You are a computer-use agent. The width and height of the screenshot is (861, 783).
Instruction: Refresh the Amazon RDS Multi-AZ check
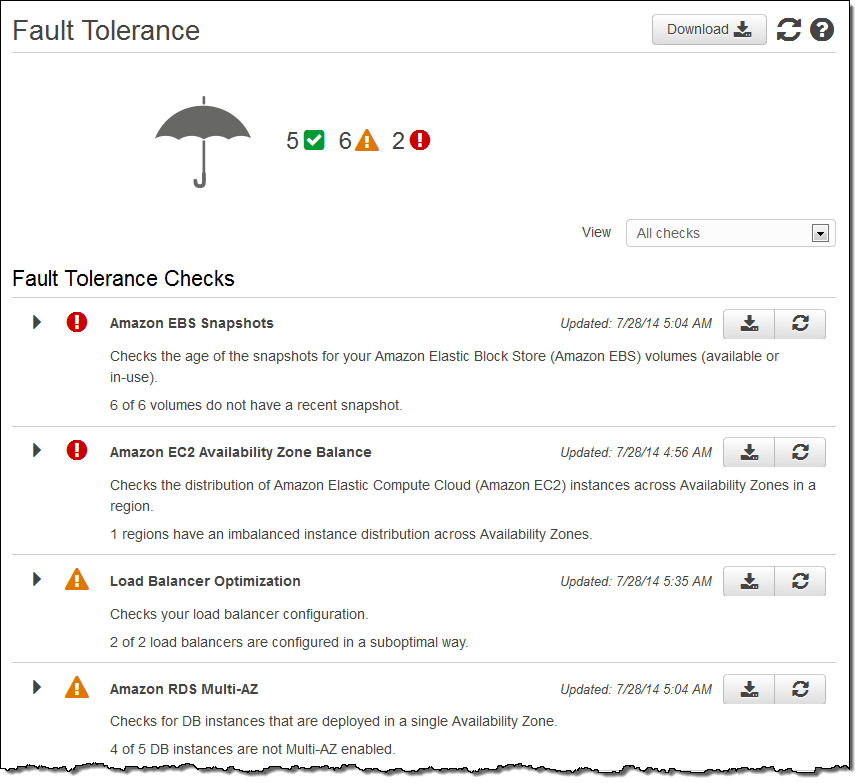[800, 689]
